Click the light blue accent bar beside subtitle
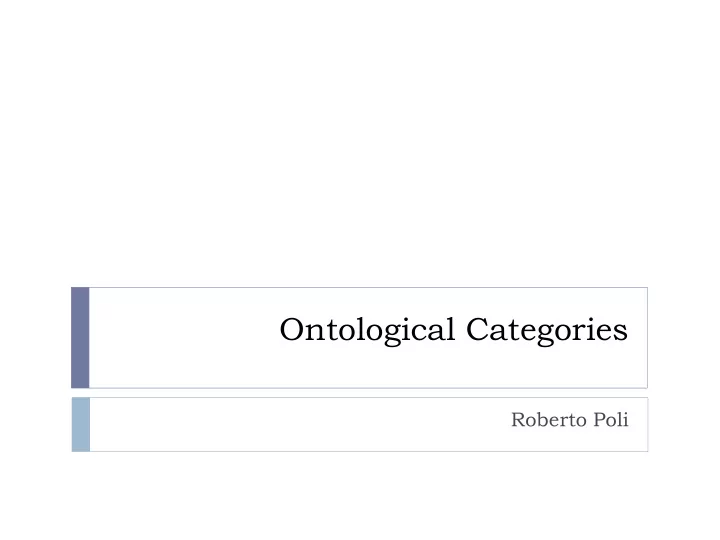This screenshot has width=720, height=540. point(81,424)
